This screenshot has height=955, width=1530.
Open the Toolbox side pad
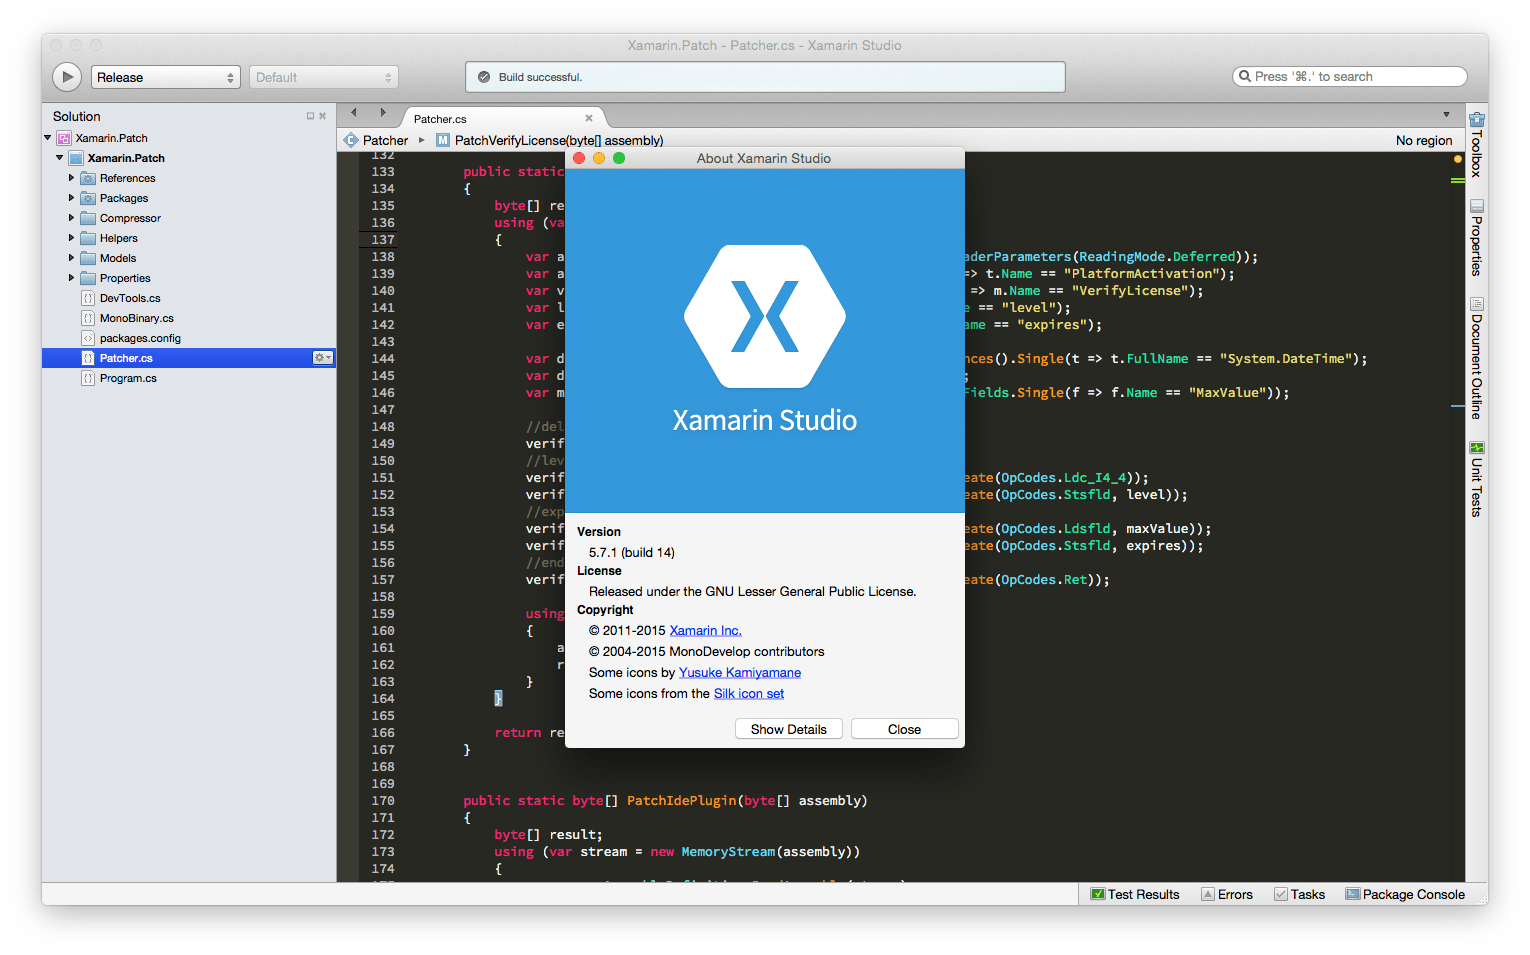(1476, 144)
